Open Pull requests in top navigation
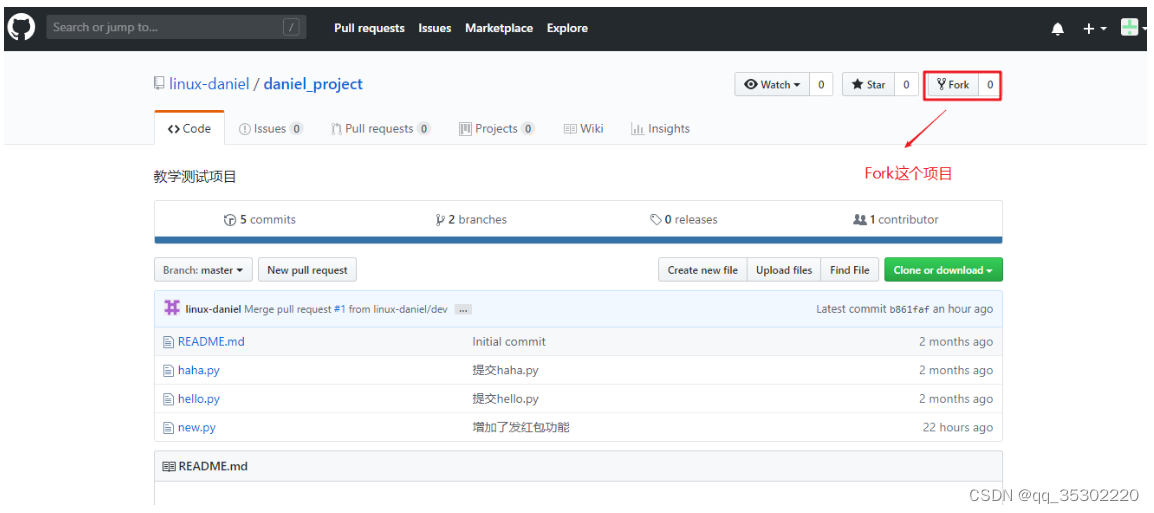 pyautogui.click(x=369, y=28)
